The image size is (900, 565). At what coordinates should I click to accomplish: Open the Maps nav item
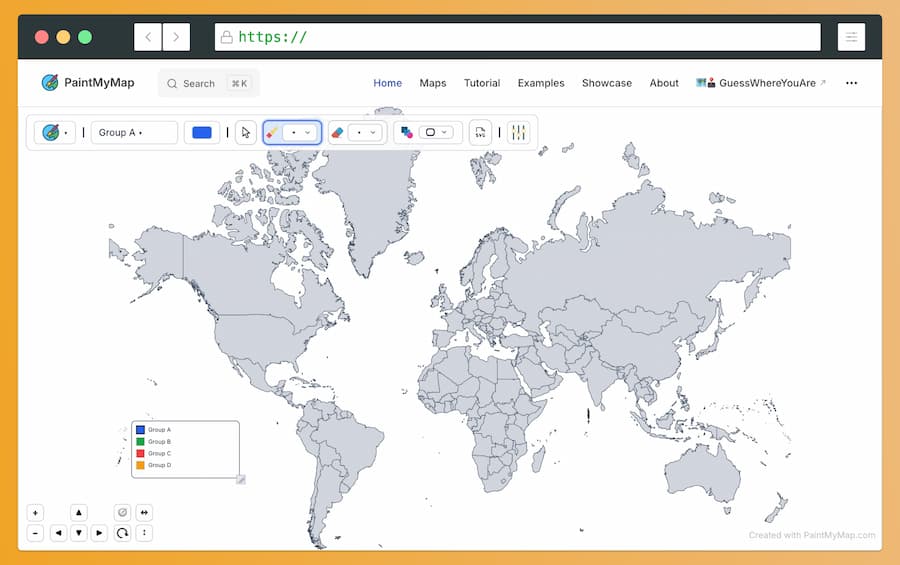pos(433,83)
